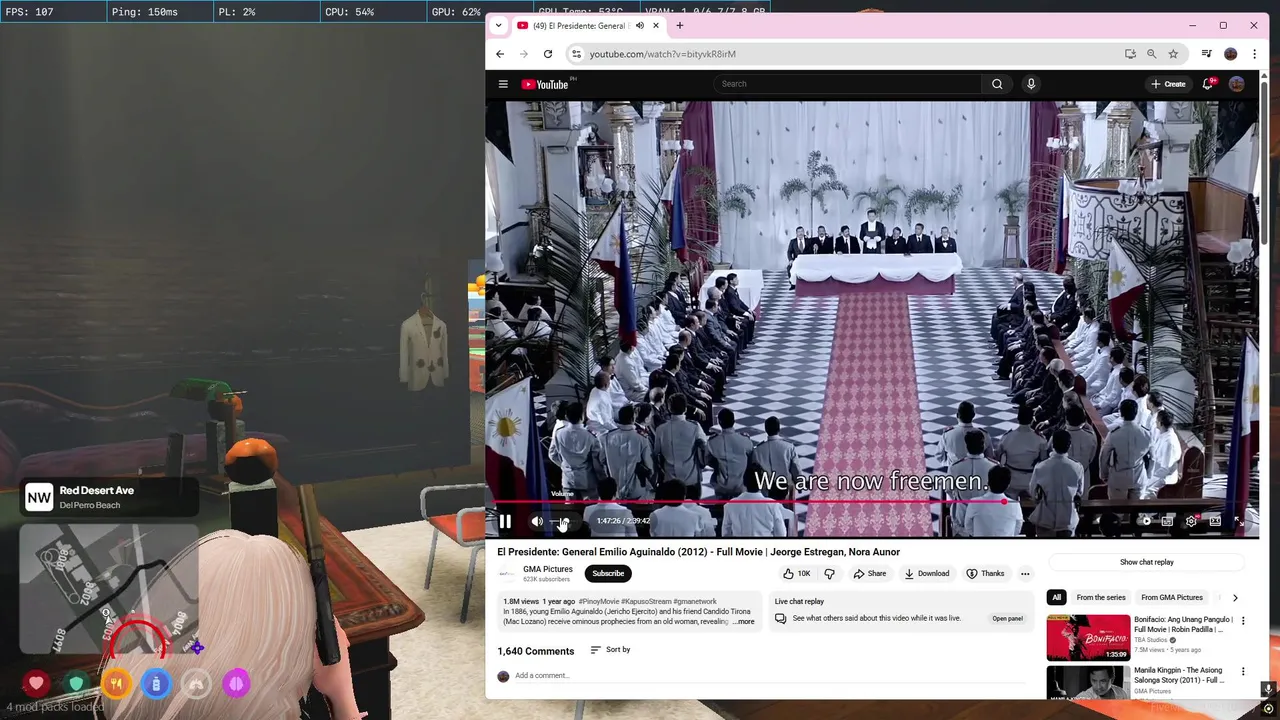Open the Chrome profile avatar
1280x720 pixels.
[1231, 54]
